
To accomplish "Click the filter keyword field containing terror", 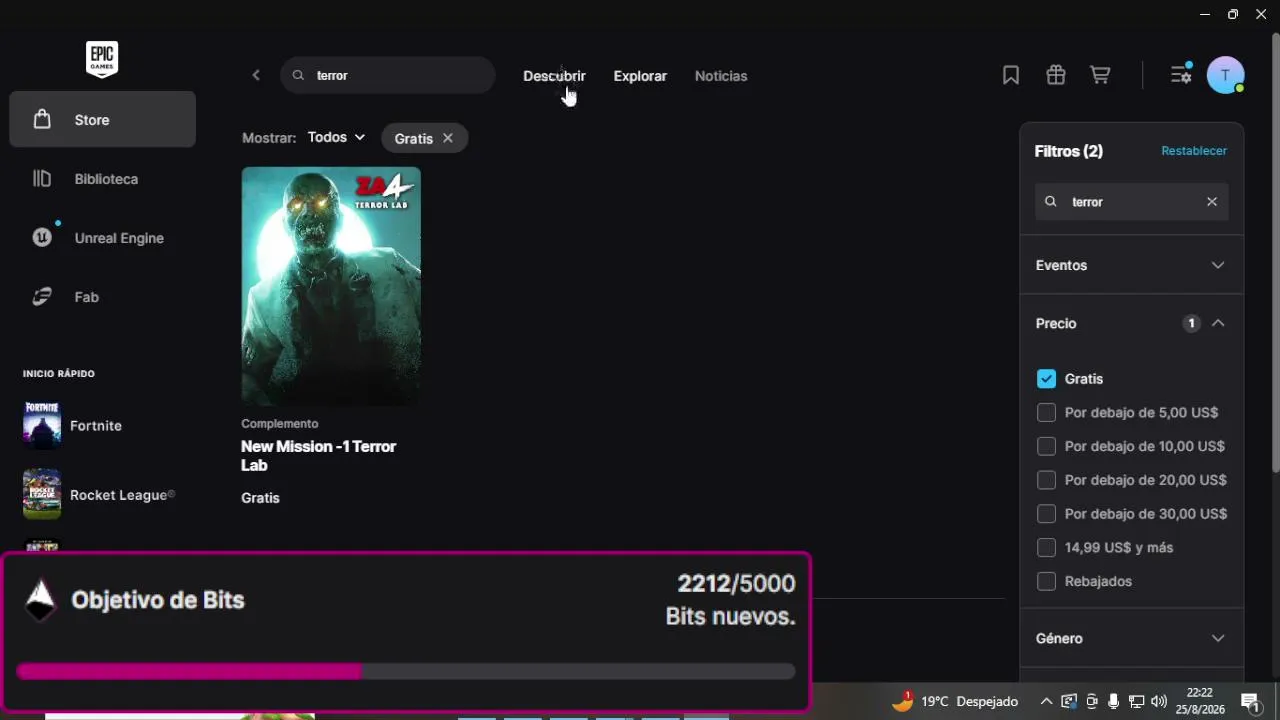I will point(1131,201).
